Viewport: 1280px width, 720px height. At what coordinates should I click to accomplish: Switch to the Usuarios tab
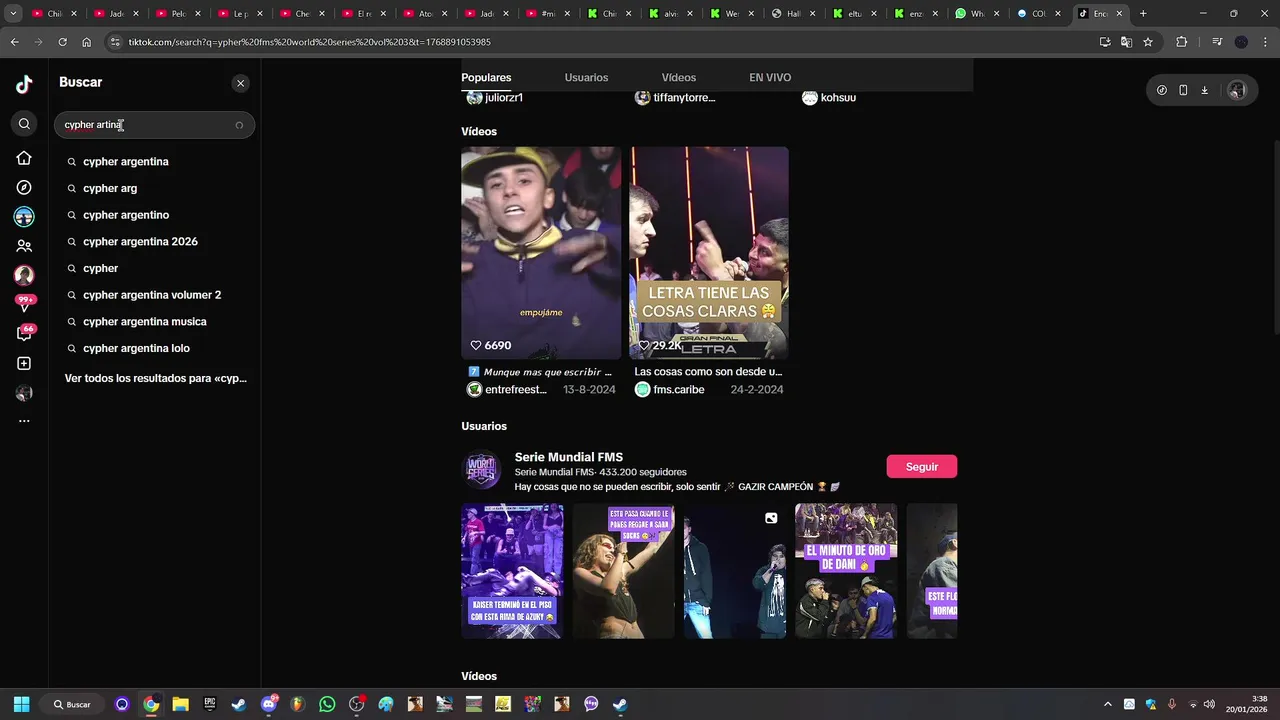click(586, 77)
